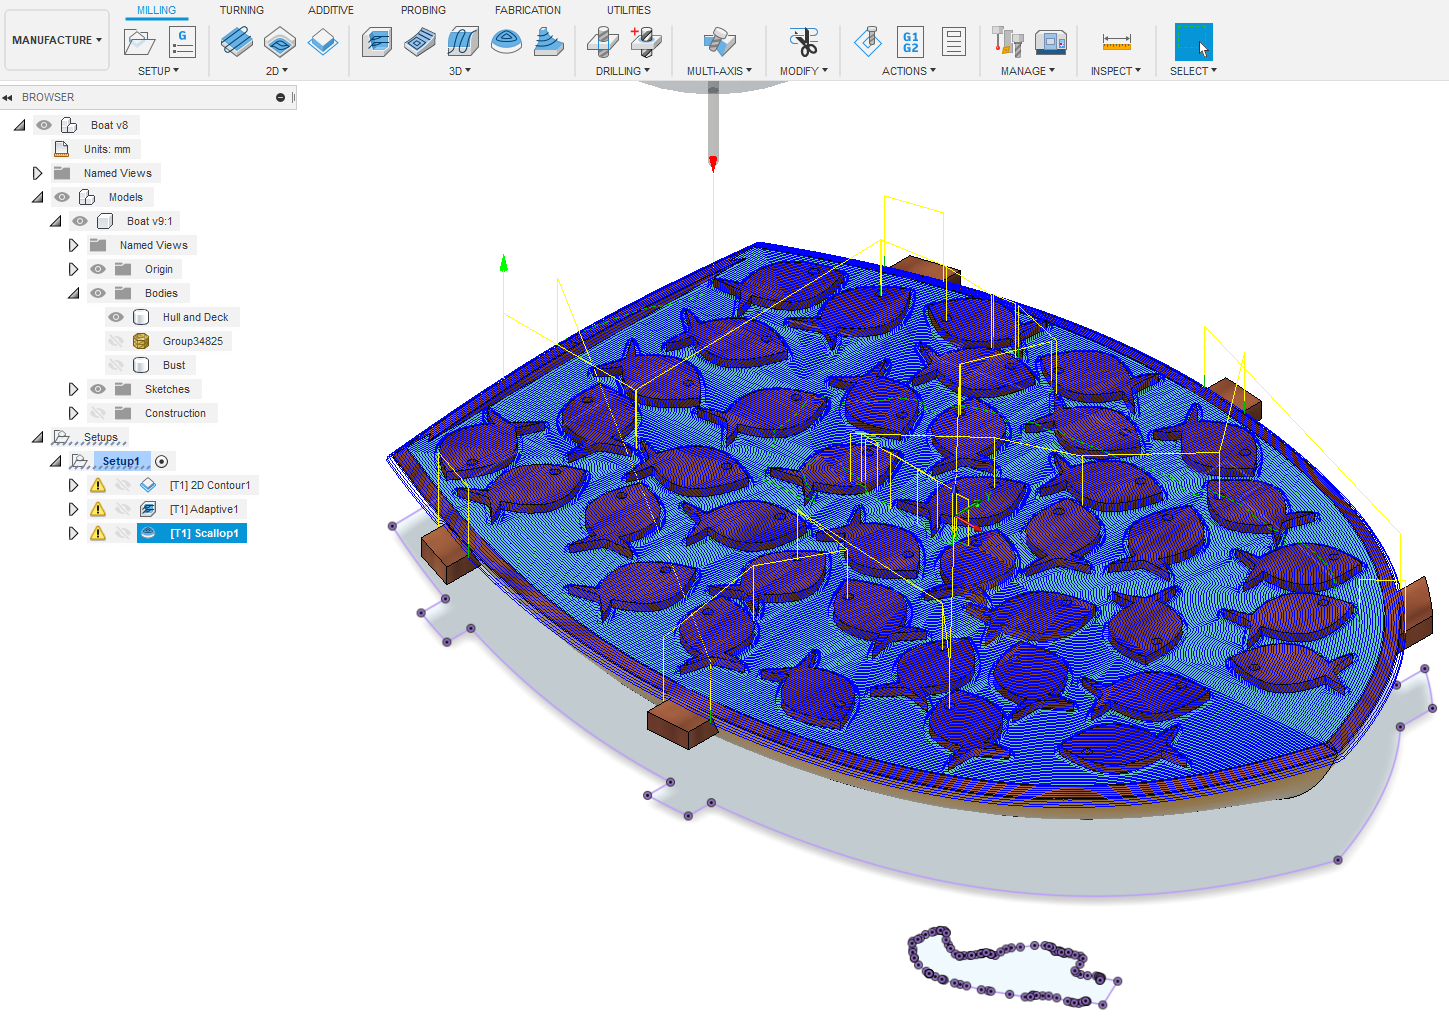Select the 3D Contour toolpath icon
Screen dimensions: 1449x1023
tap(549, 42)
